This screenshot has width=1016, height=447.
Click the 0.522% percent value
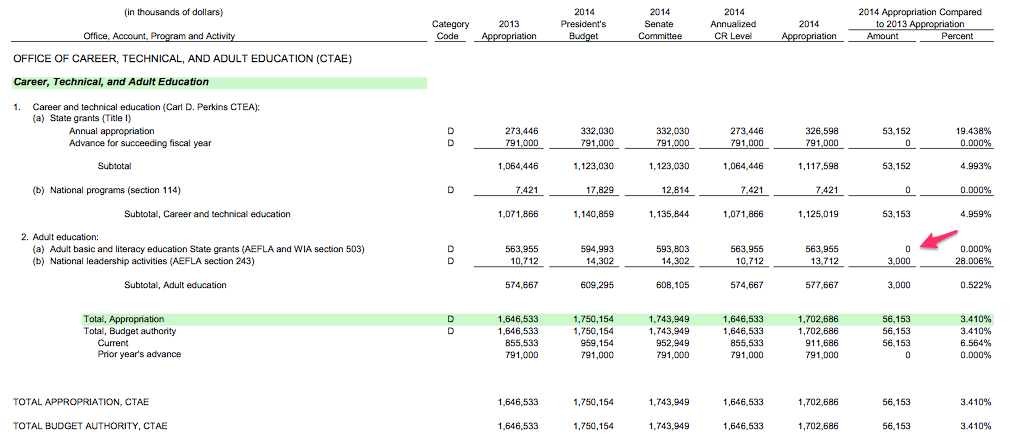(975, 284)
